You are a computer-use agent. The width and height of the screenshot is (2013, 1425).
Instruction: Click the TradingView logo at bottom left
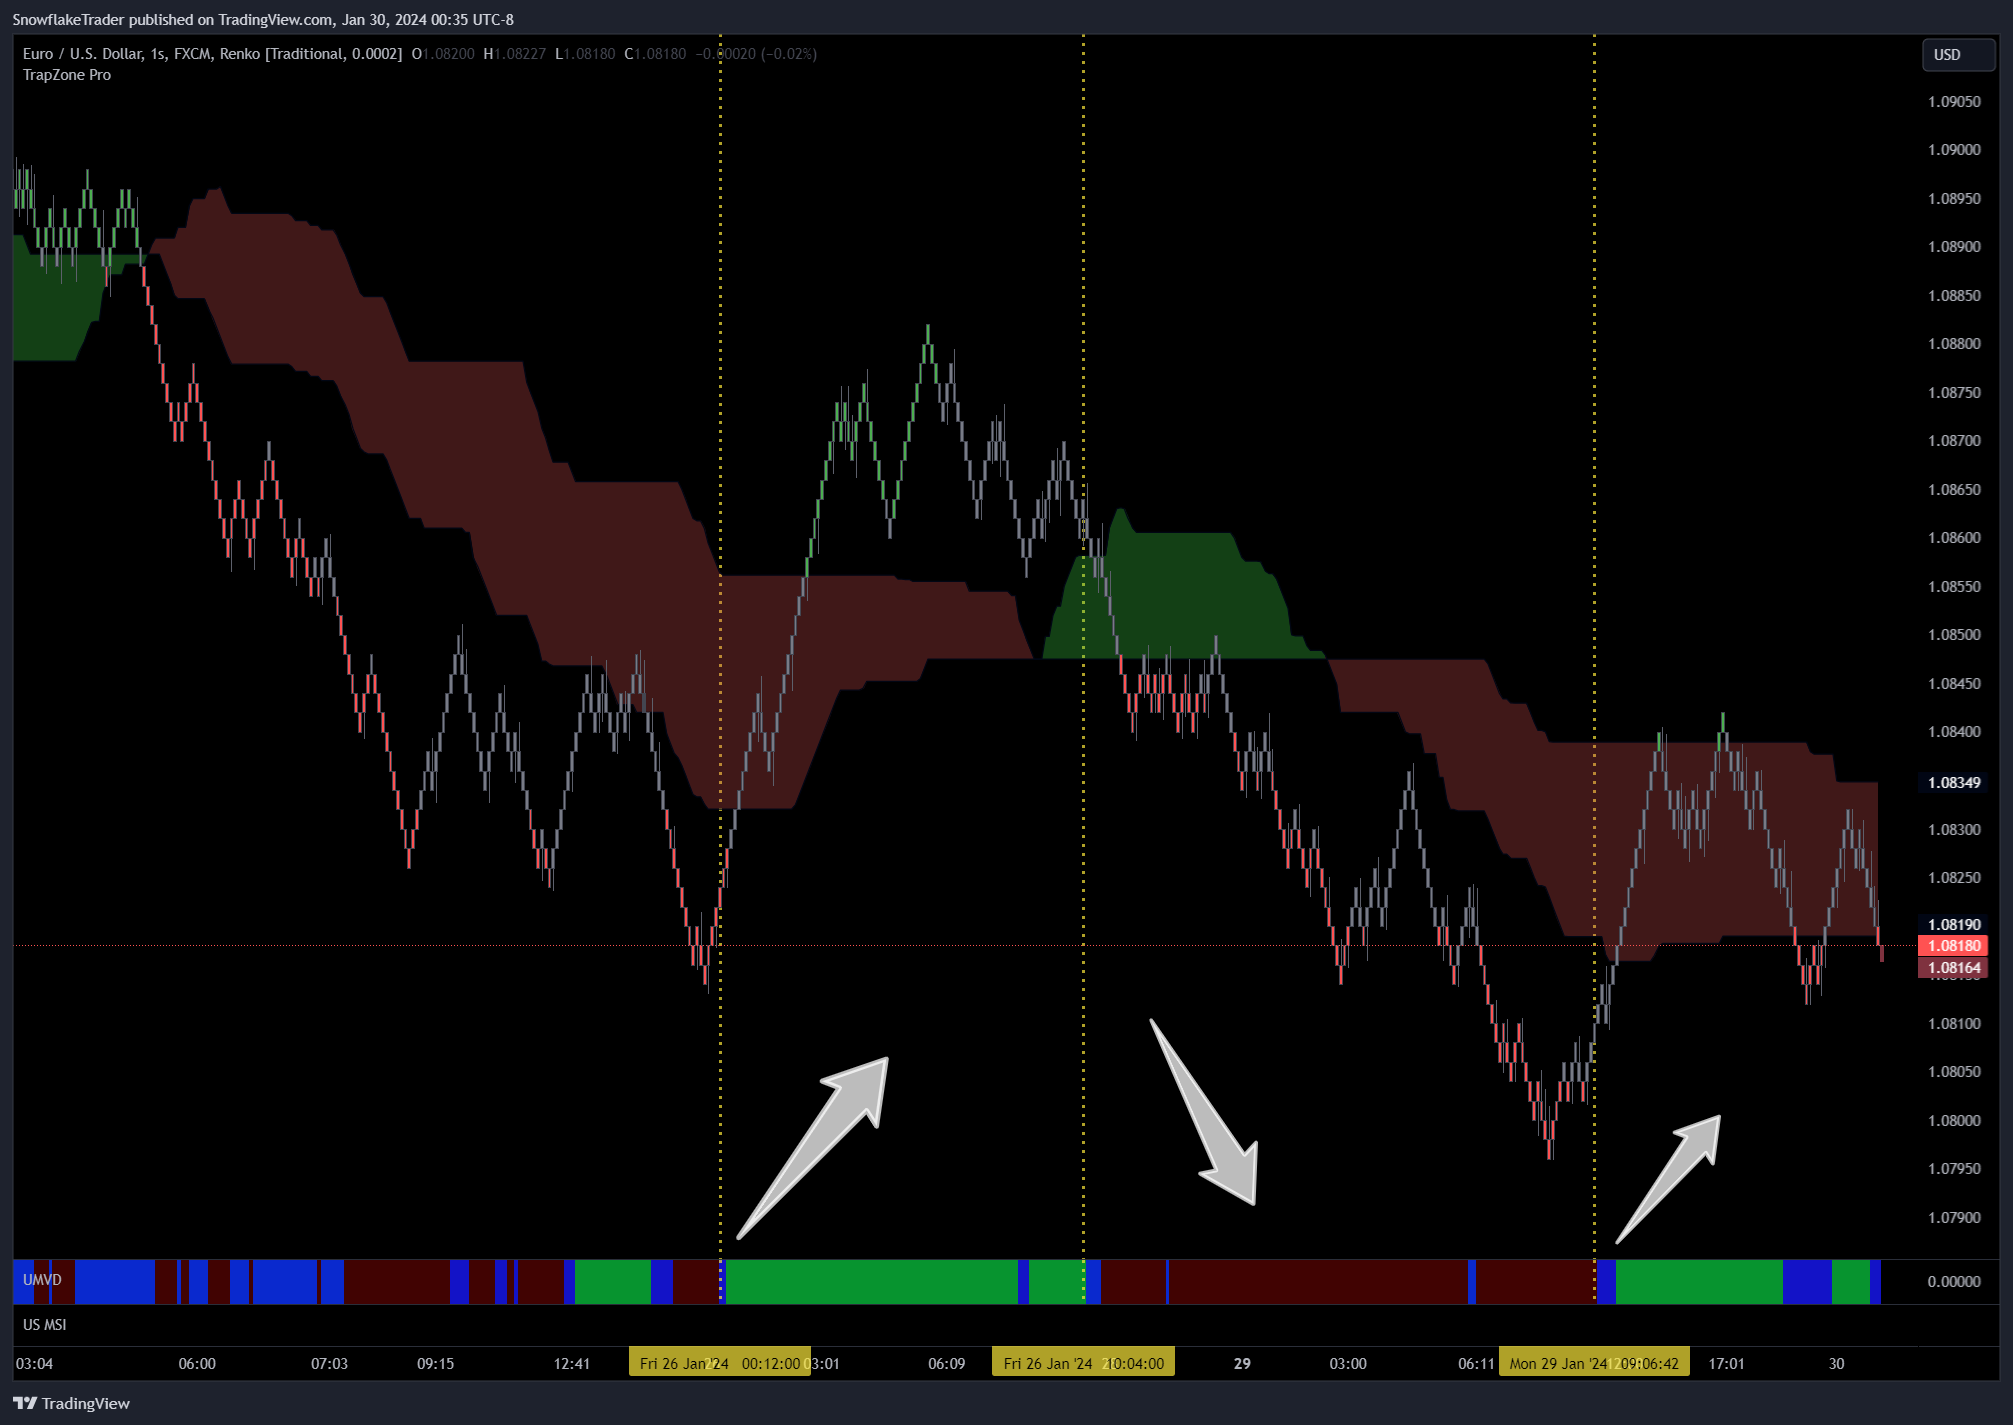(71, 1403)
